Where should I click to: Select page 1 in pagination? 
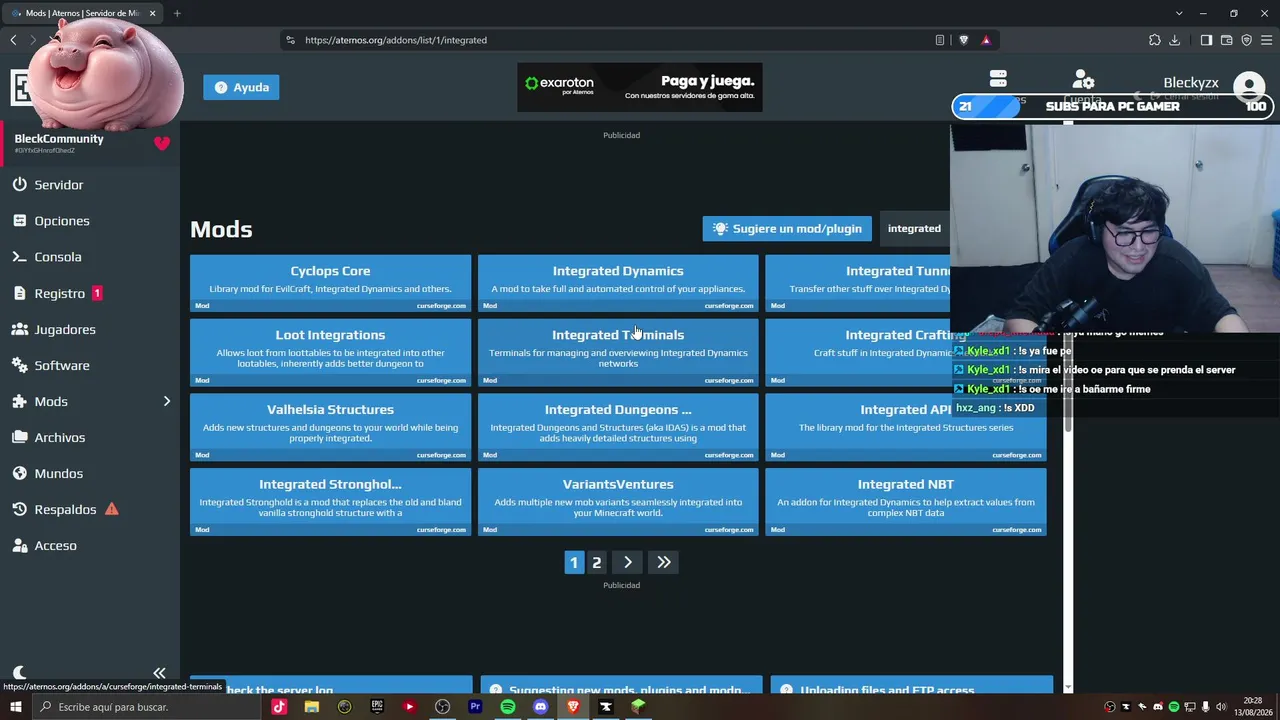point(574,562)
